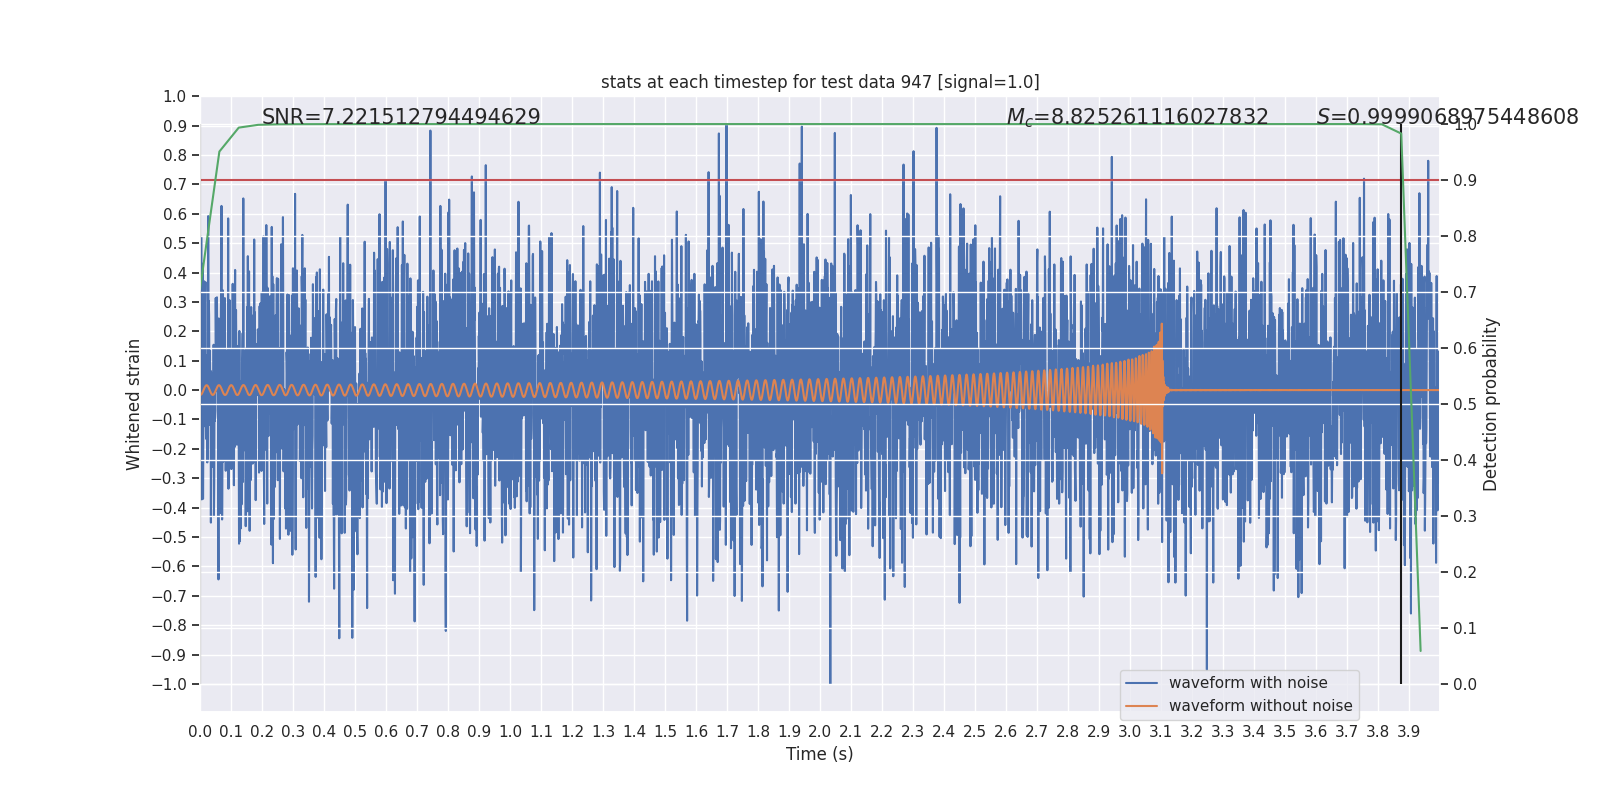Select the 1.0 tick on the time axis
The width and height of the screenshot is (1600, 800).
point(510,732)
